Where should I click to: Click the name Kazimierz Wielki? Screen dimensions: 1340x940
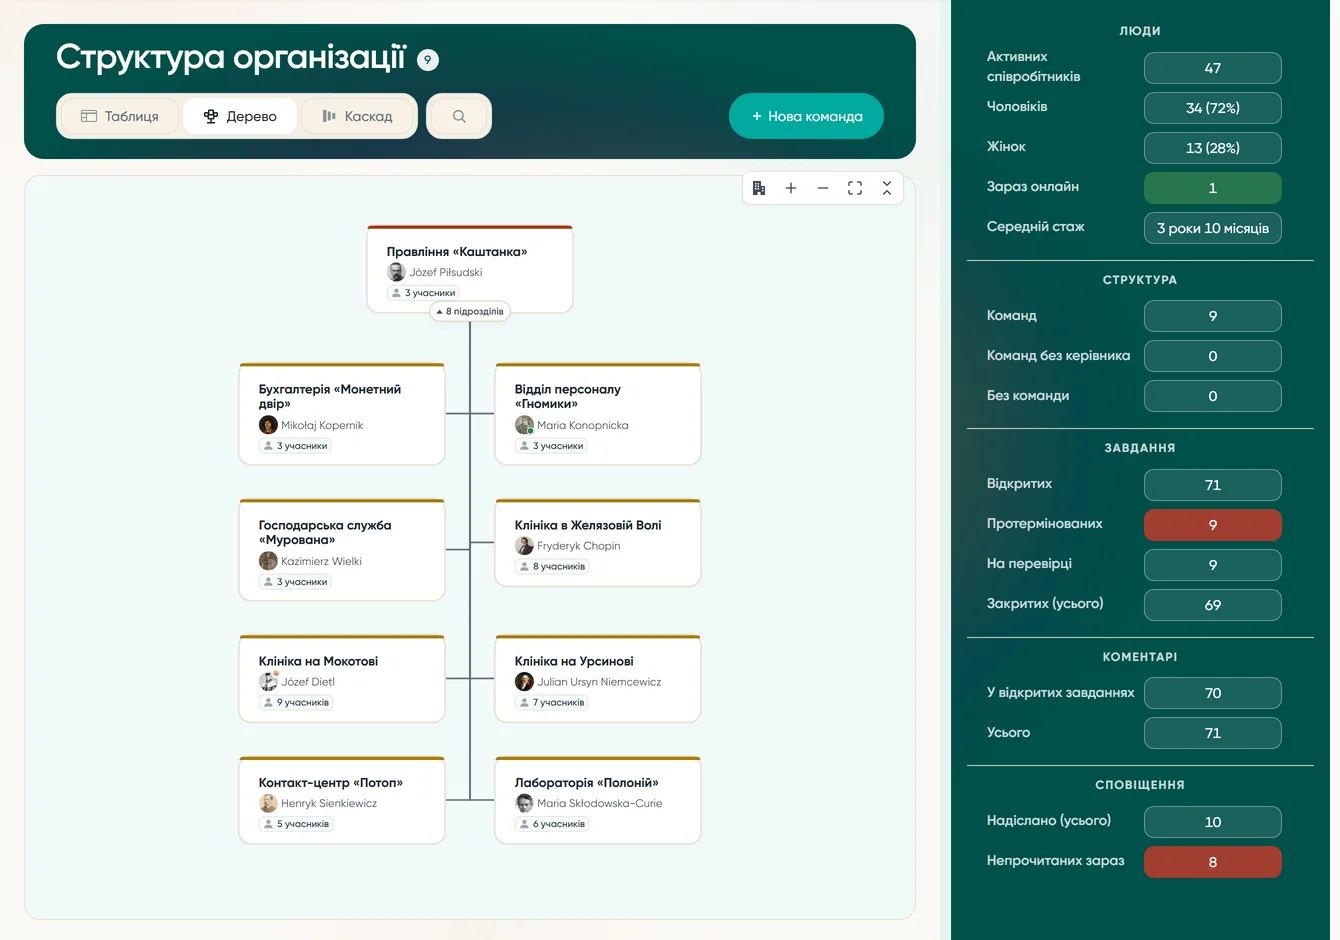pyautogui.click(x=321, y=561)
